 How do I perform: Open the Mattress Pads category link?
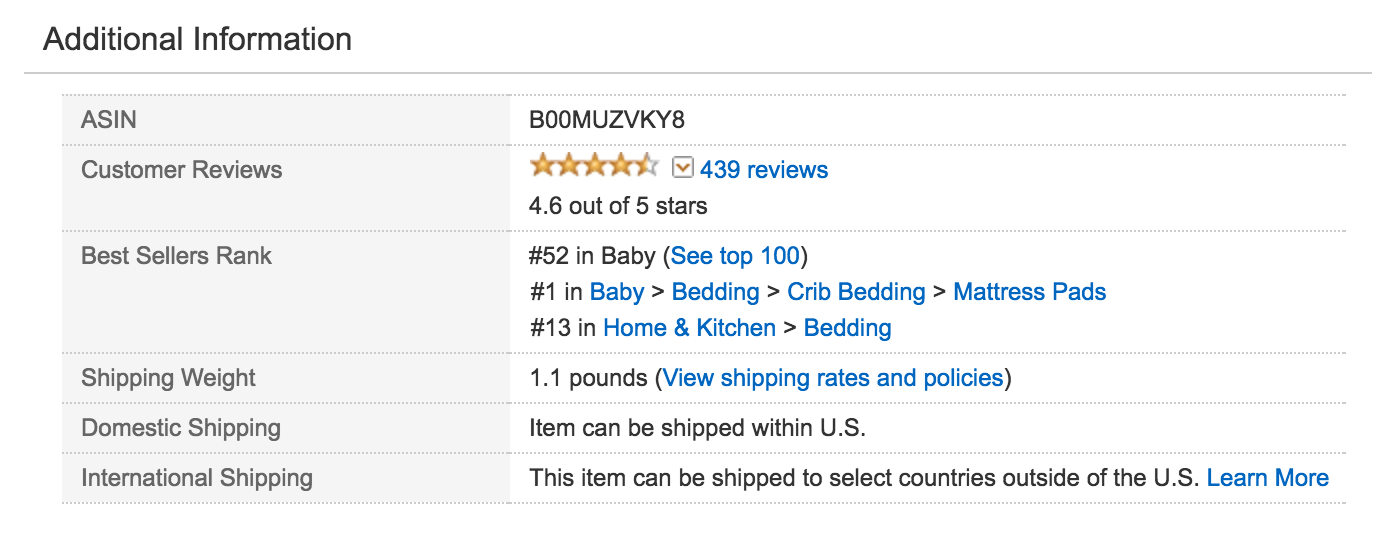coord(1029,292)
